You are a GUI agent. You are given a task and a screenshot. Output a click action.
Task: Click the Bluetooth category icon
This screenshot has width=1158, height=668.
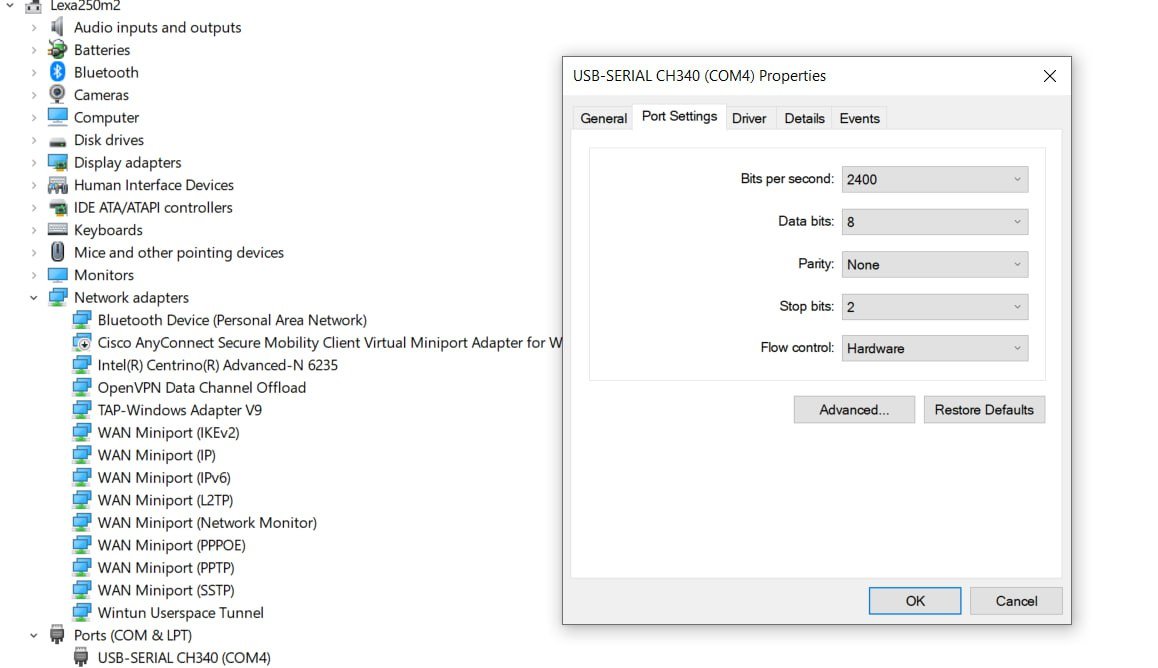tap(58, 72)
